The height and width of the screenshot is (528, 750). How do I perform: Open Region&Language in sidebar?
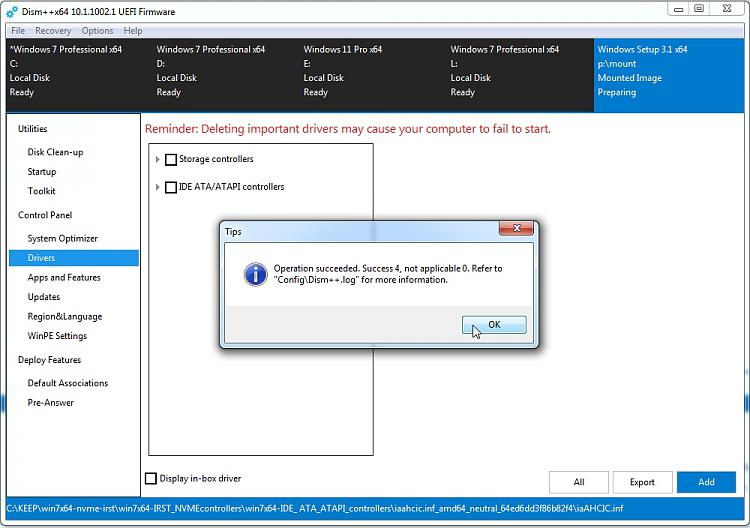point(65,317)
